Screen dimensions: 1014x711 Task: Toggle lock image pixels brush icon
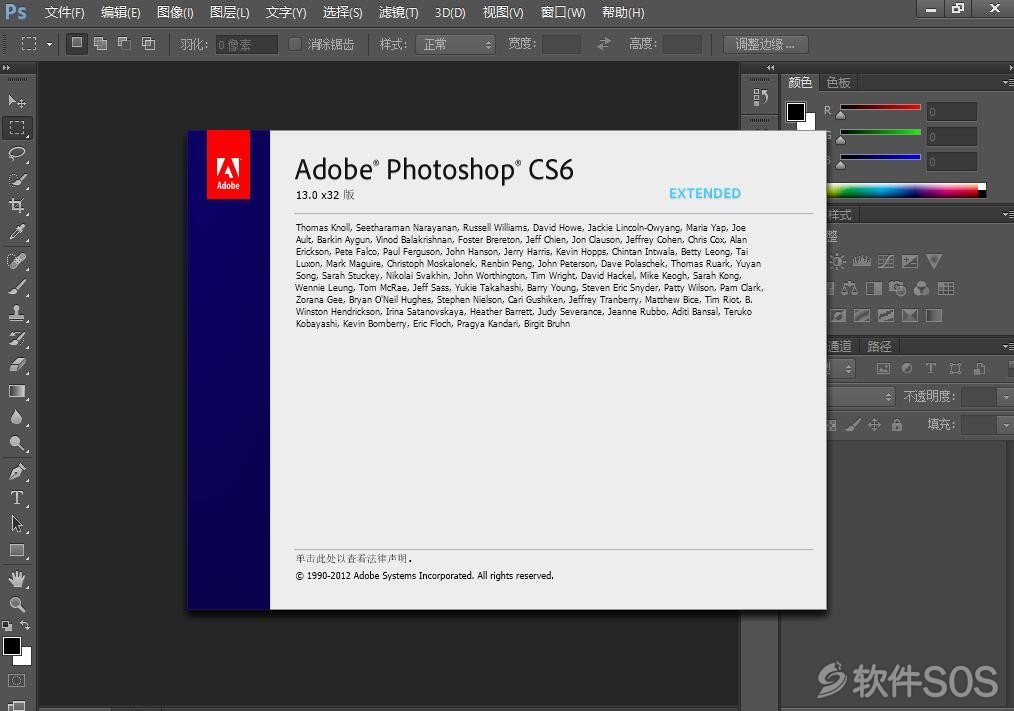pyautogui.click(x=854, y=425)
